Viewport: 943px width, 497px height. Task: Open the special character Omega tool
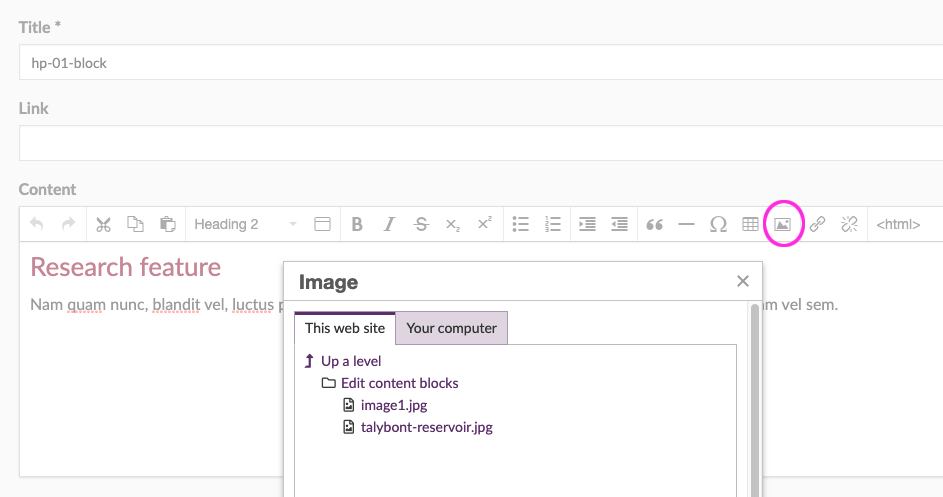coord(718,224)
